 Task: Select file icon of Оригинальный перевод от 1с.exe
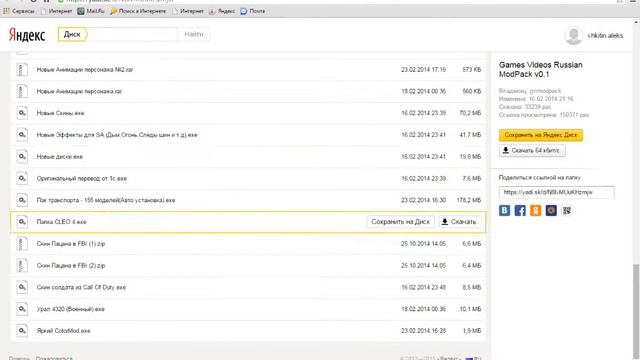click(x=22, y=178)
